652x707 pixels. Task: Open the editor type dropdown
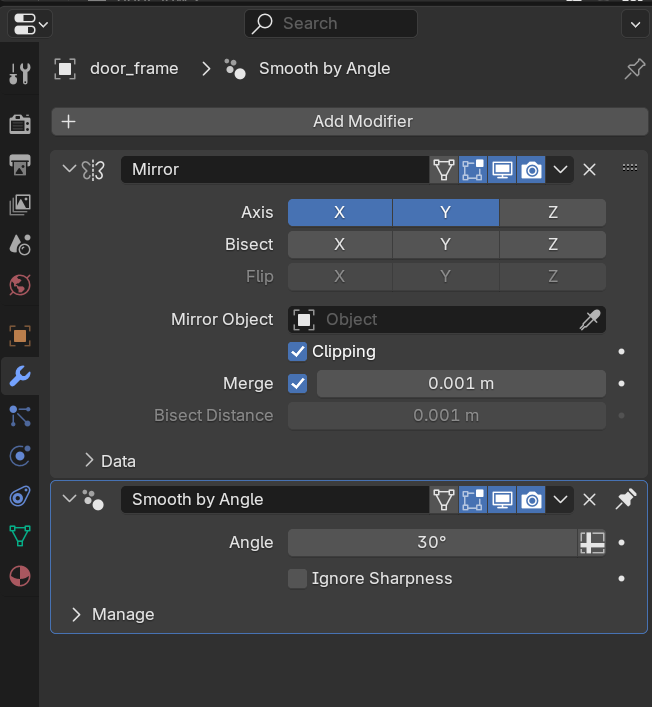tap(30, 24)
